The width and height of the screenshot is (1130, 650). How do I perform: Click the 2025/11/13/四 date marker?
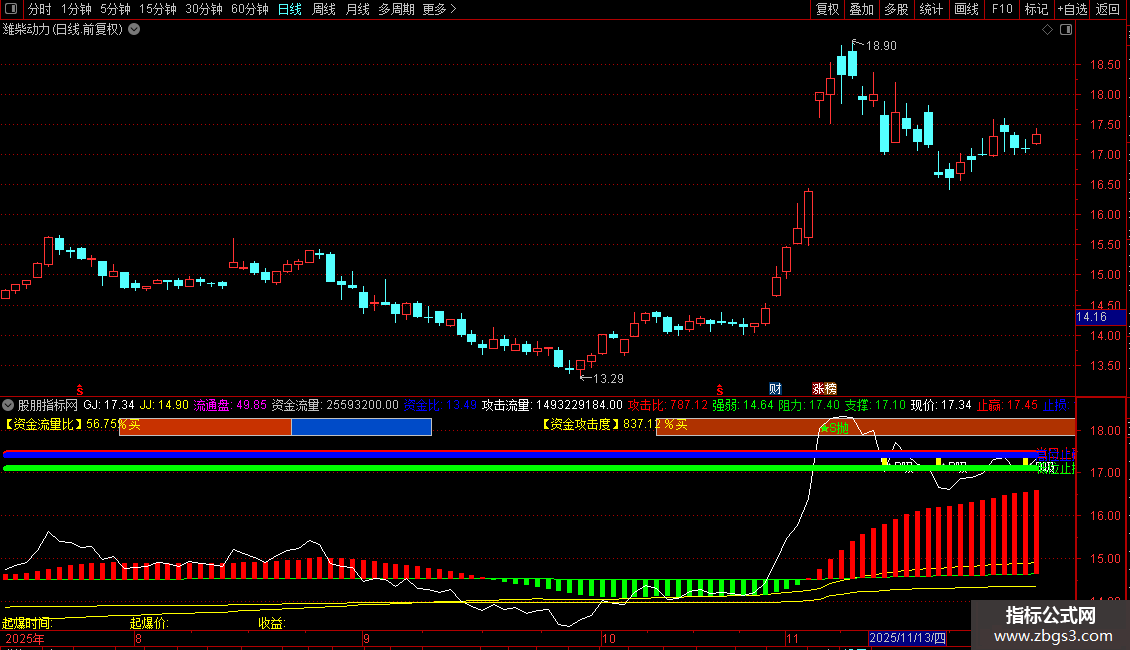907,638
